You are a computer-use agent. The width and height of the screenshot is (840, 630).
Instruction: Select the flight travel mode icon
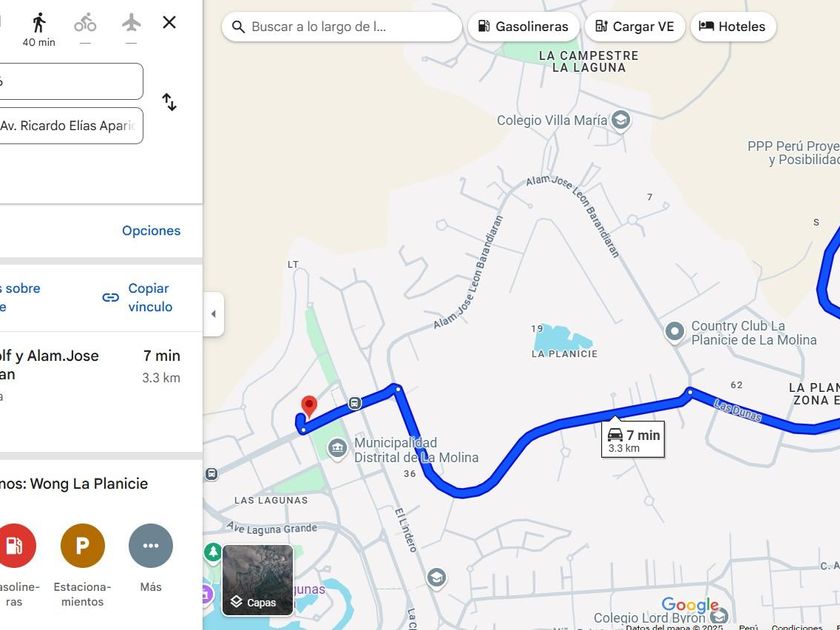(x=131, y=23)
